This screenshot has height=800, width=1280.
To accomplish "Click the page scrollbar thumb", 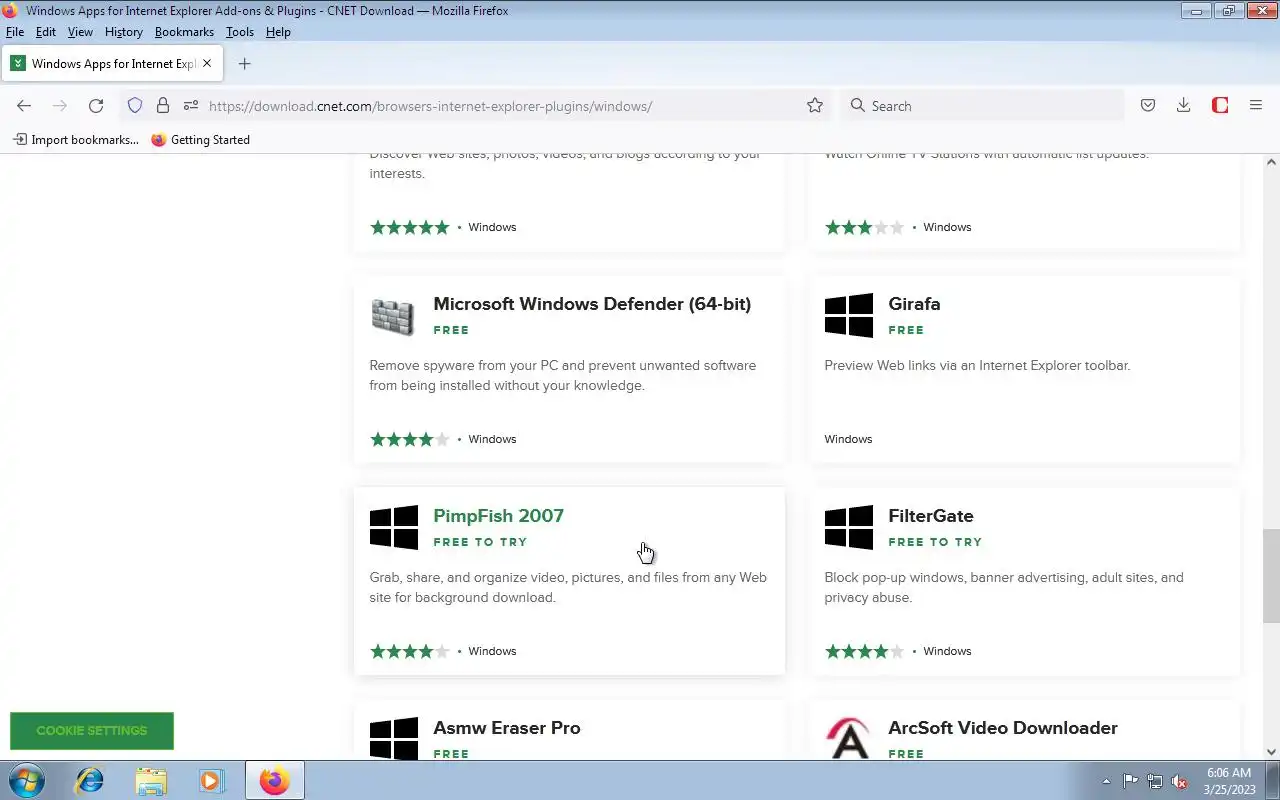I will point(1271,577).
